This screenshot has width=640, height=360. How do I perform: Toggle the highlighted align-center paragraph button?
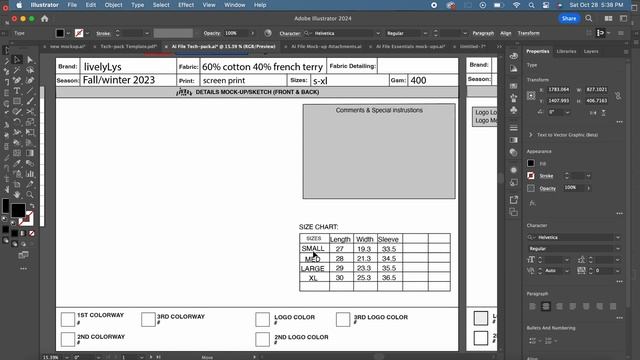[x=546, y=307]
